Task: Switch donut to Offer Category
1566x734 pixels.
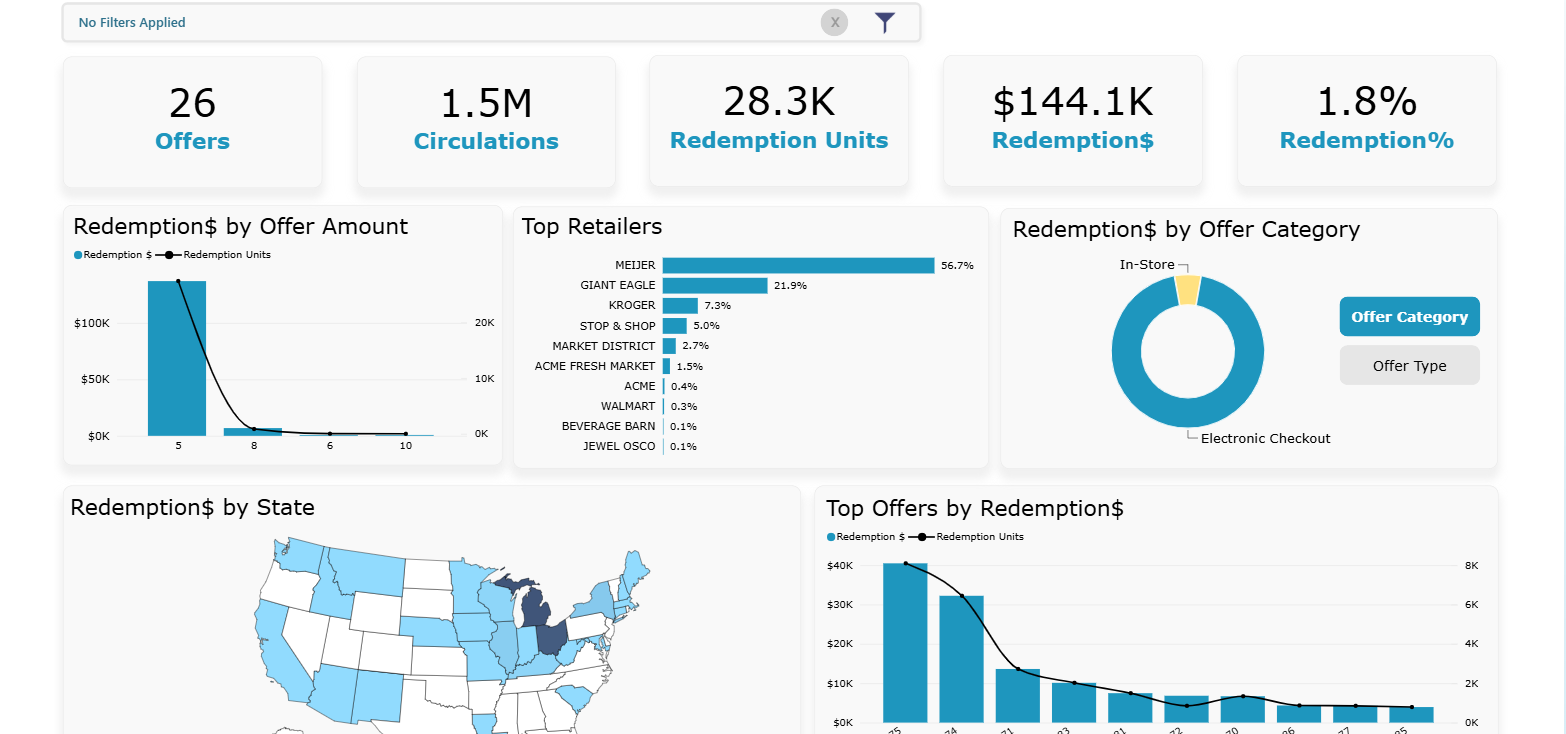Action: click(x=1409, y=317)
